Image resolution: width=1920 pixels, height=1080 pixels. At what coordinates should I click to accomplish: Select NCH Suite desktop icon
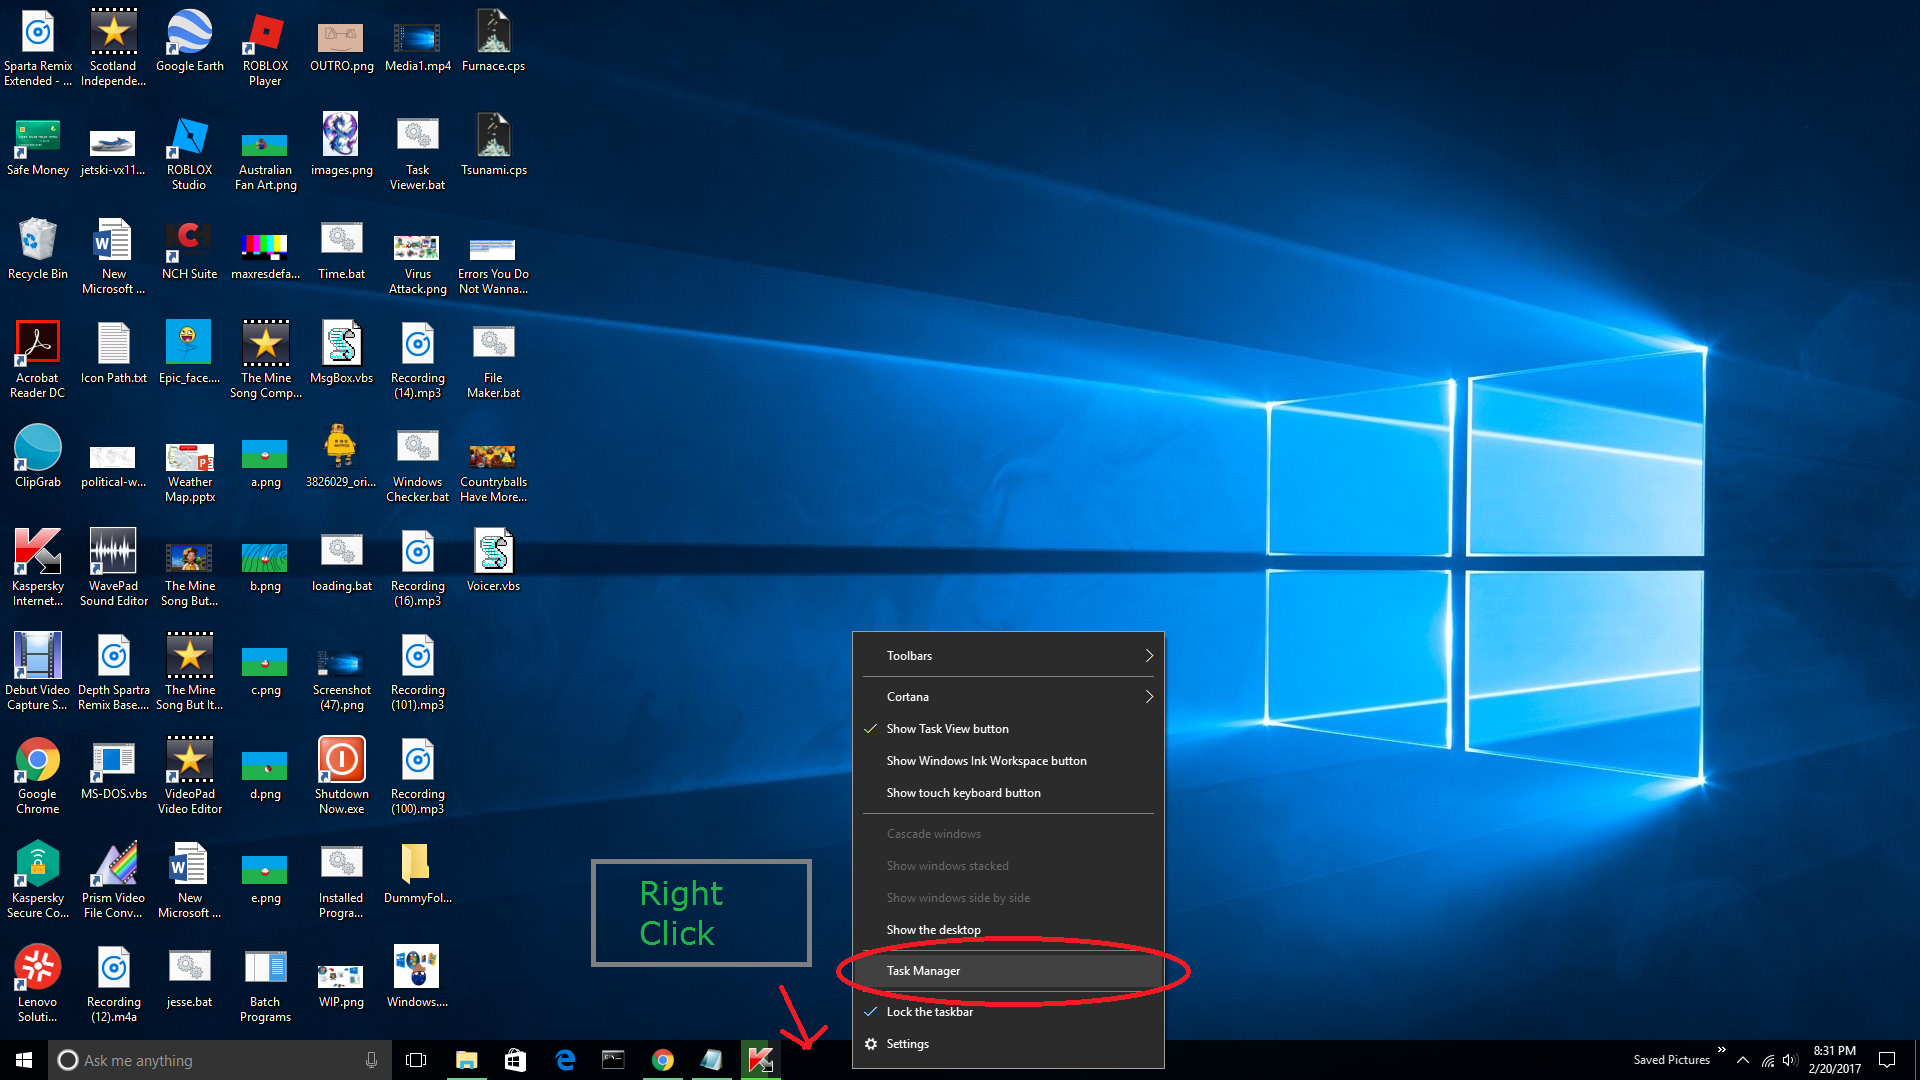pyautogui.click(x=189, y=250)
